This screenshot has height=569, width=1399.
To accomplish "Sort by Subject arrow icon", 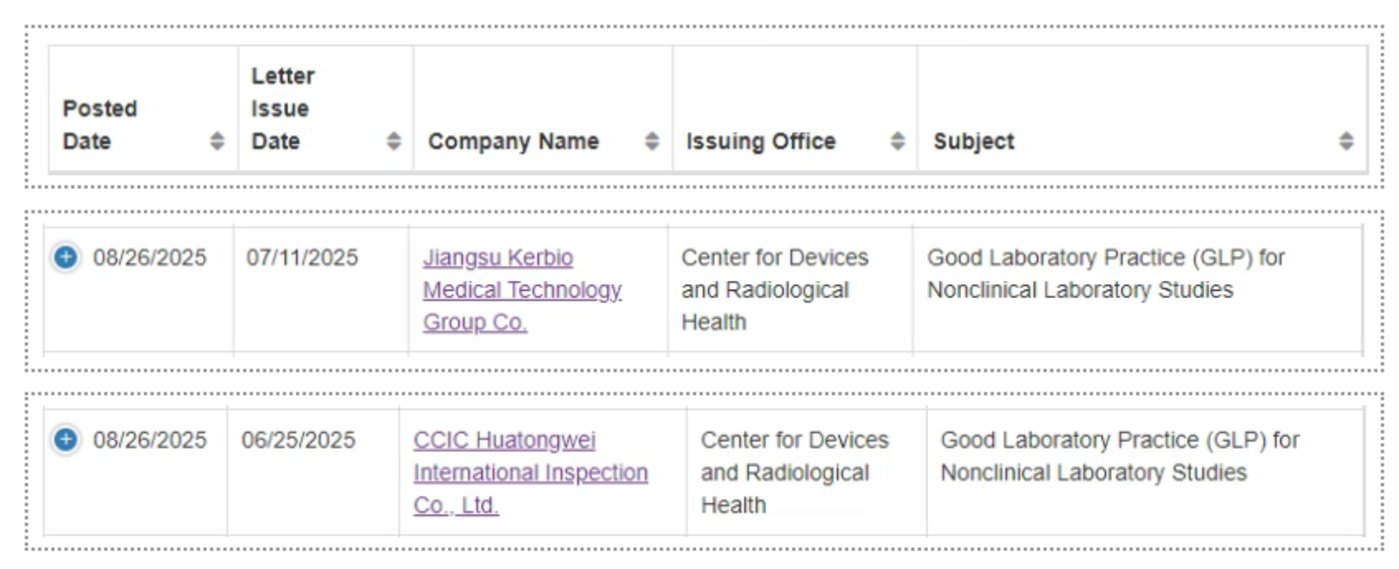I will [x=1346, y=142].
